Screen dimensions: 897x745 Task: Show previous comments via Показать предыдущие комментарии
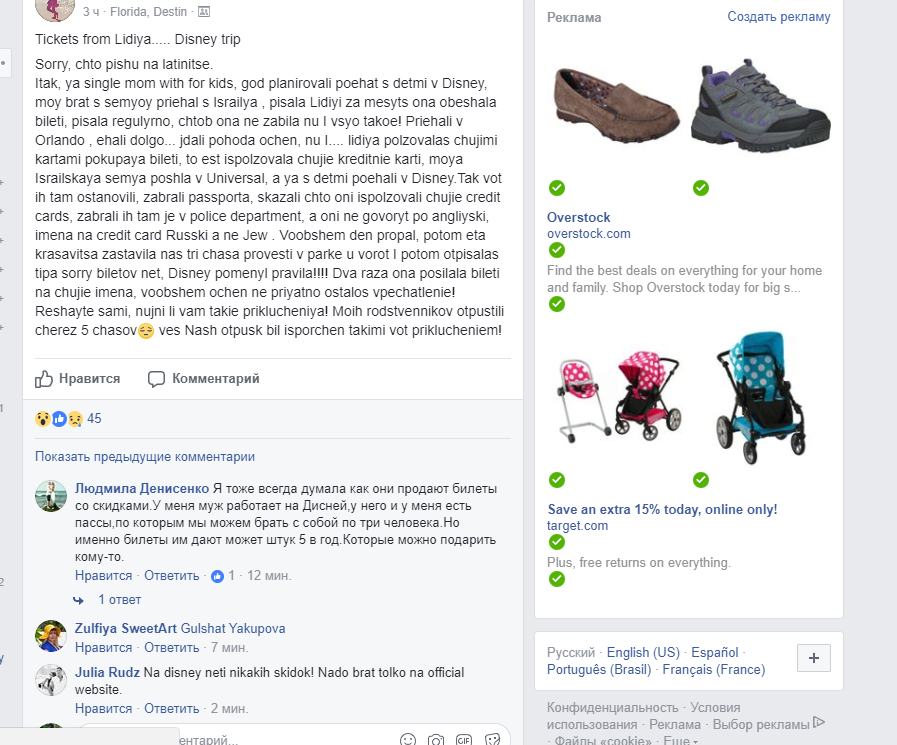[145, 457]
